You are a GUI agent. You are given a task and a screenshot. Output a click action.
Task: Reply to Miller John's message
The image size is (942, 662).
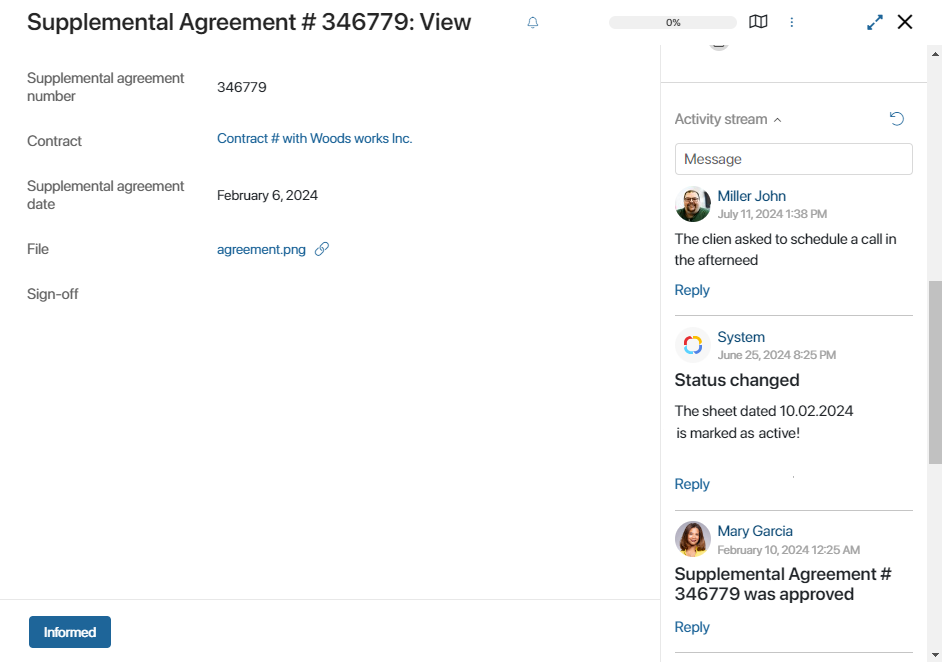coord(692,290)
